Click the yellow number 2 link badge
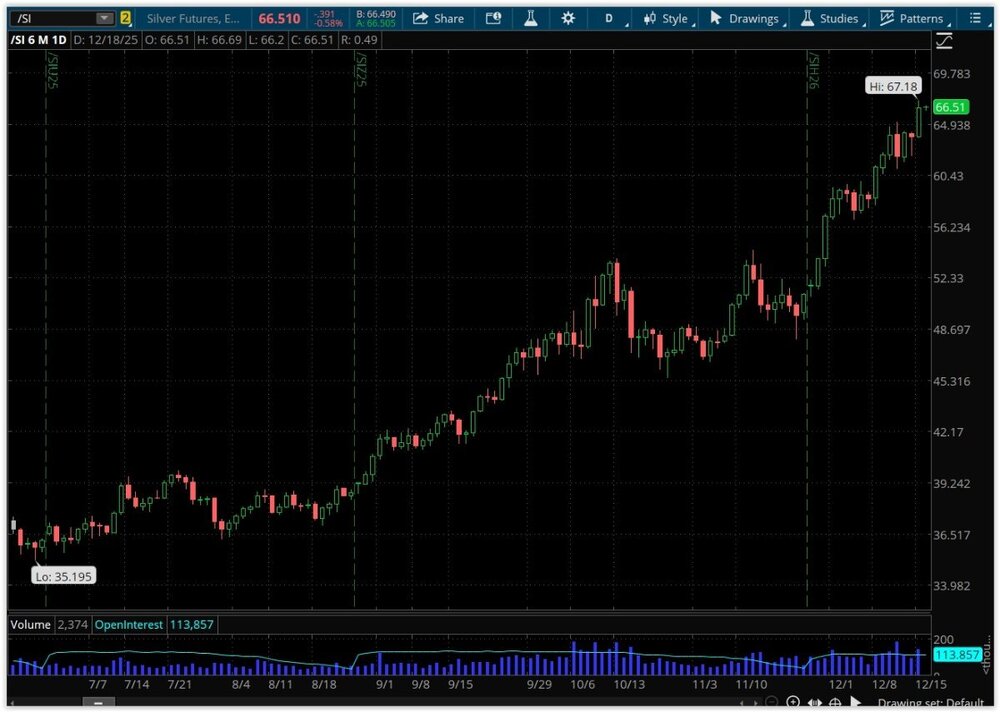 (125, 18)
